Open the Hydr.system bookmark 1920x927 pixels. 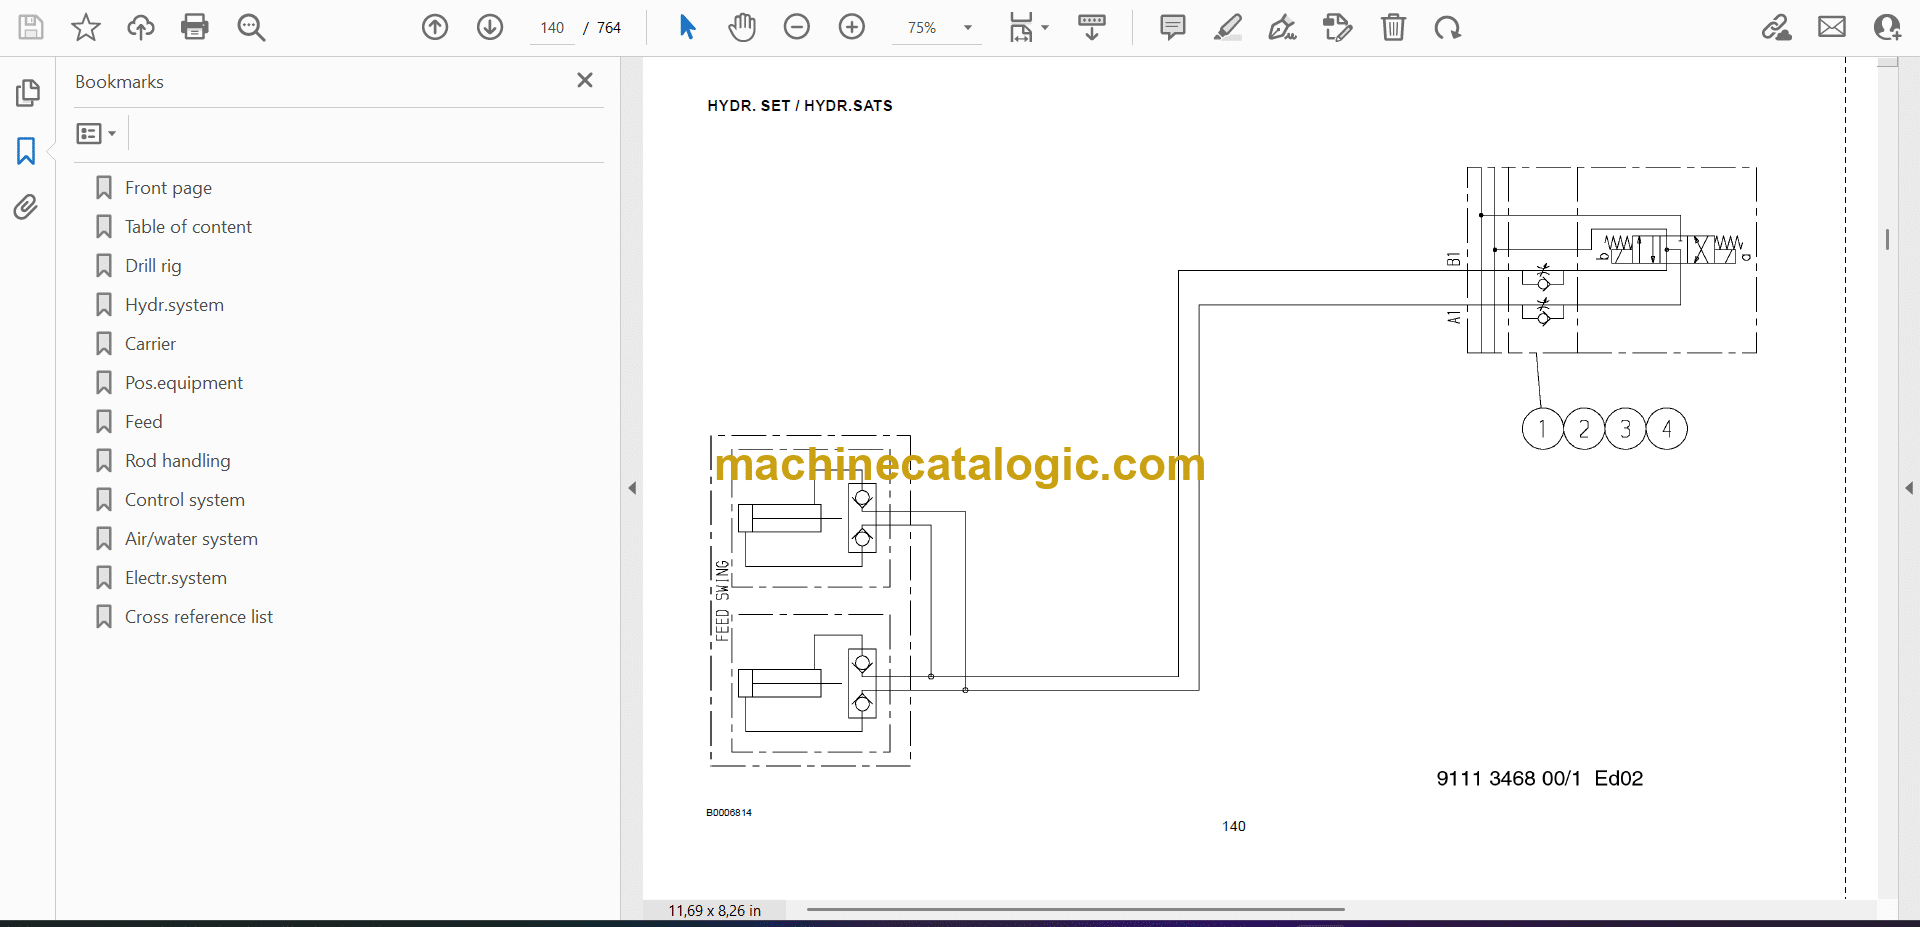174,305
